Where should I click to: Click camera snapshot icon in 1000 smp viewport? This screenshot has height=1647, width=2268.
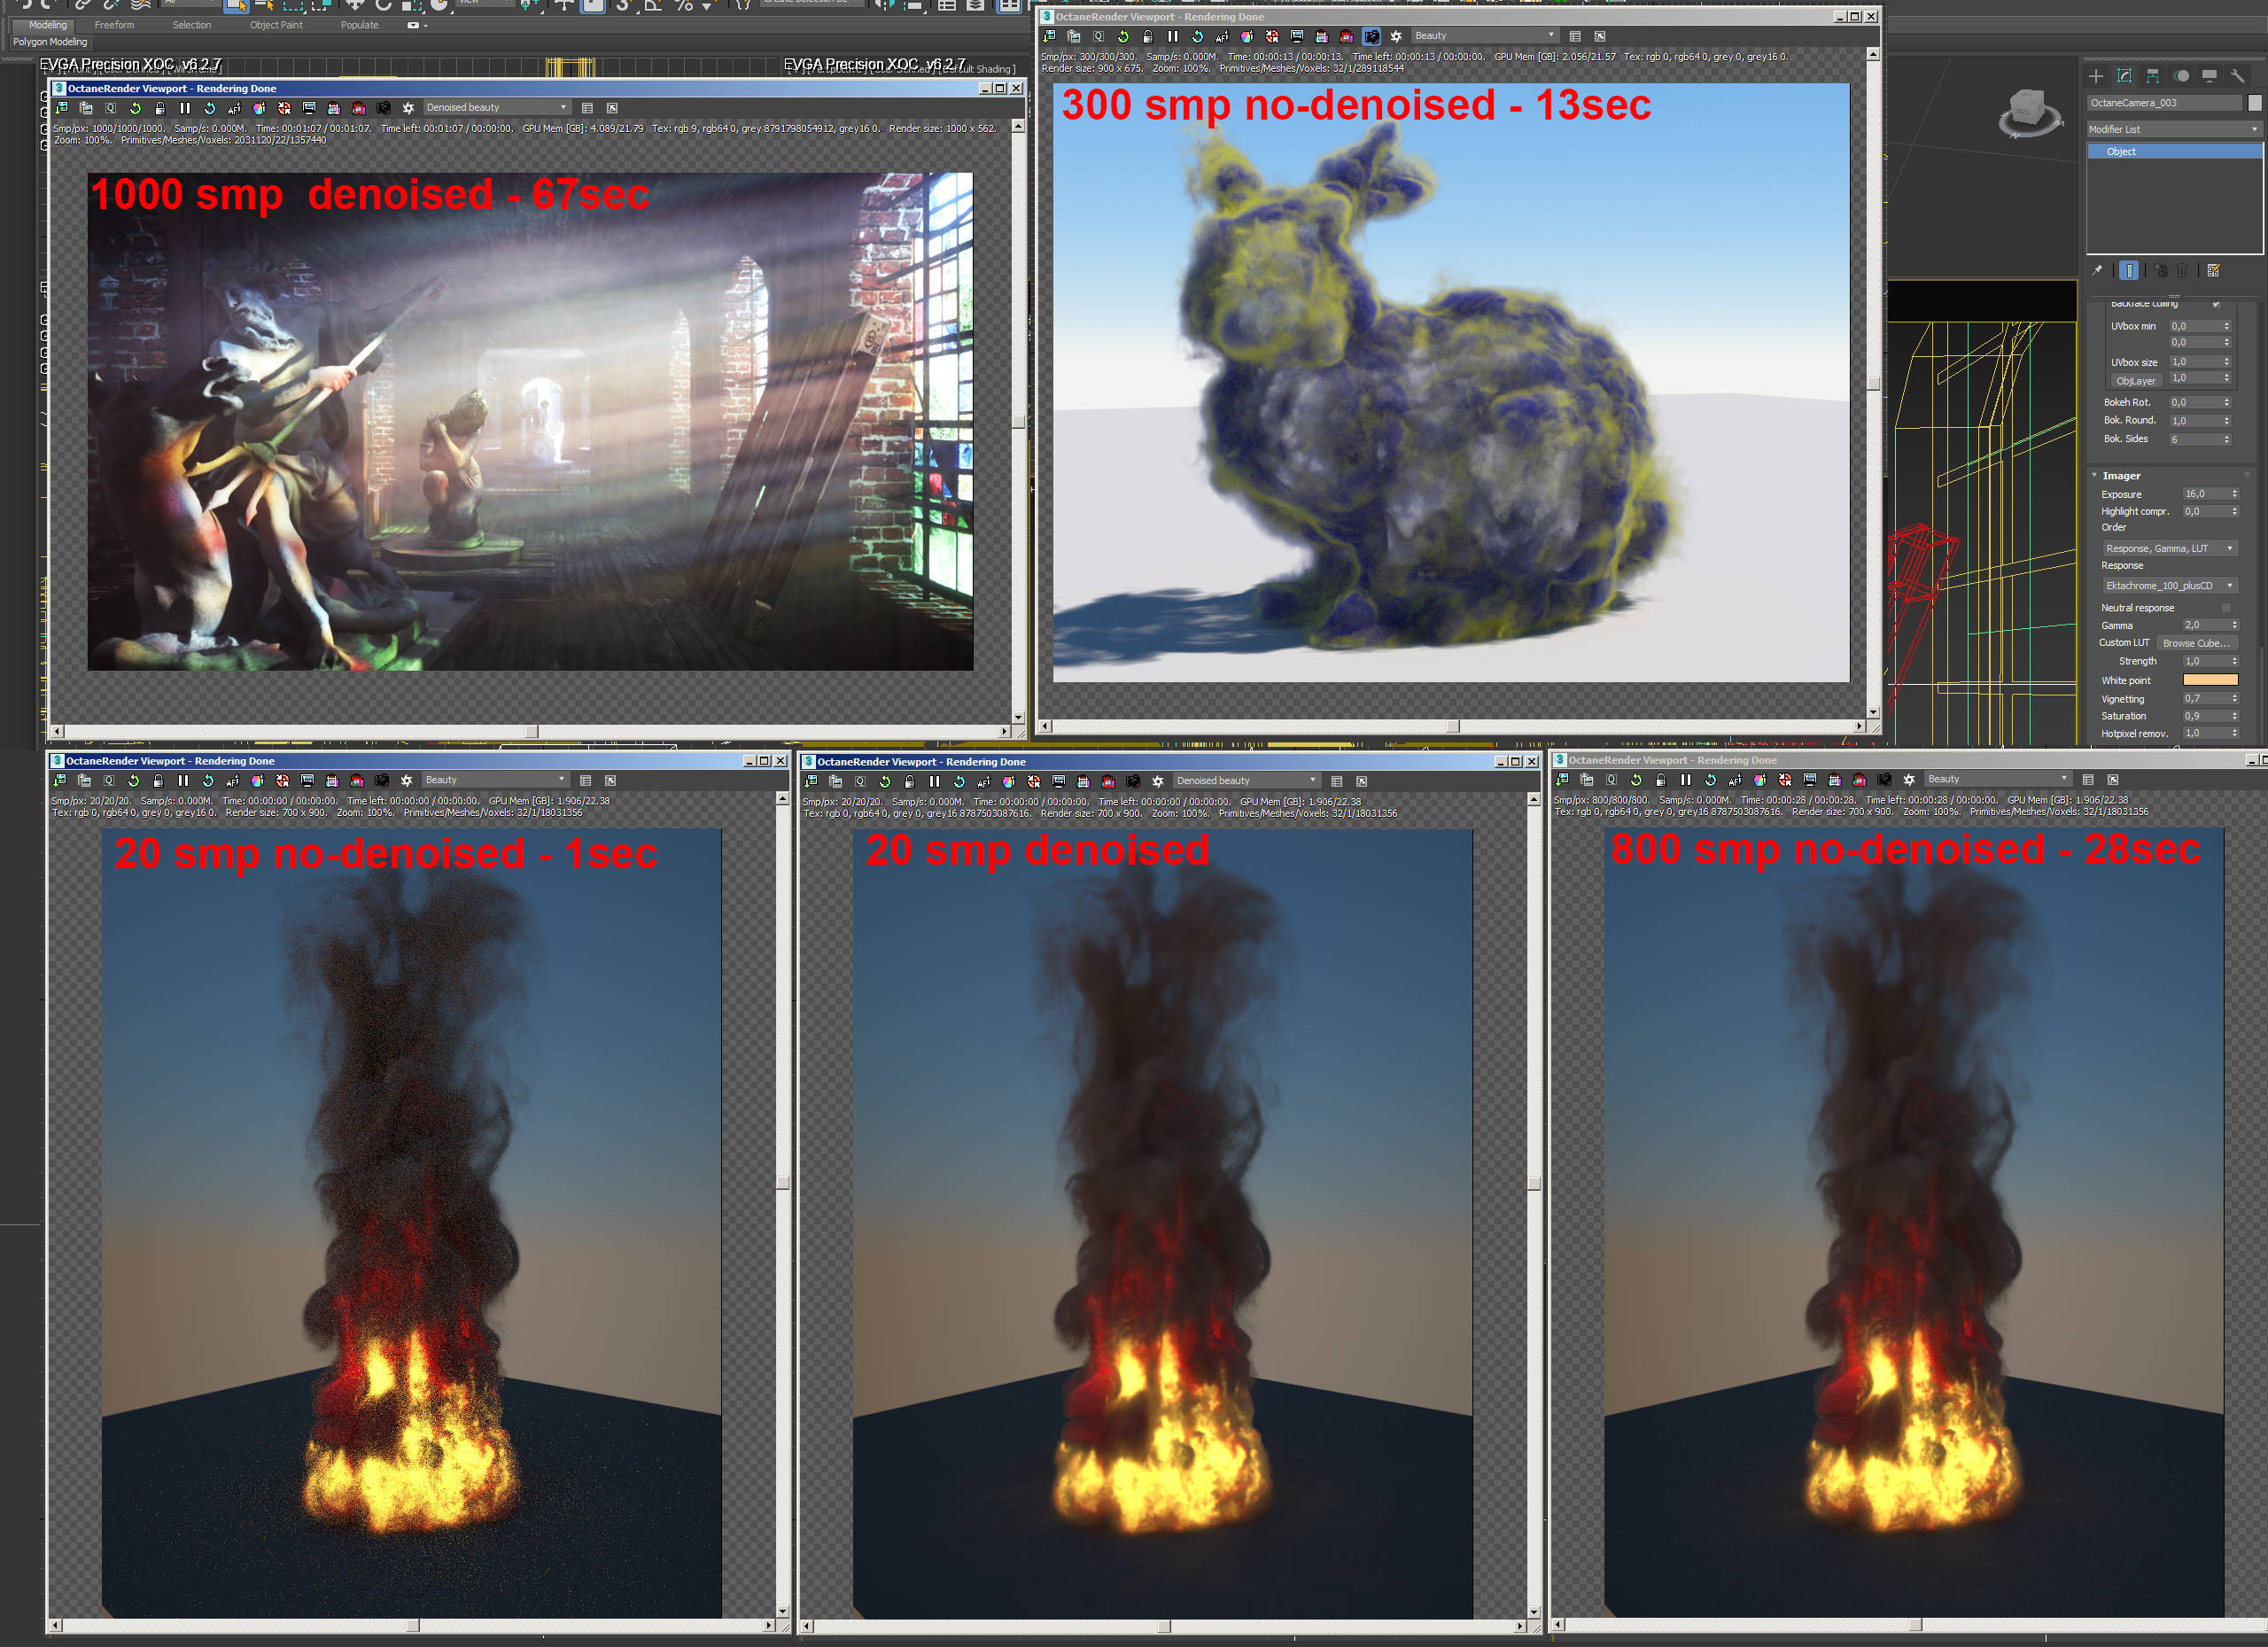click(383, 108)
